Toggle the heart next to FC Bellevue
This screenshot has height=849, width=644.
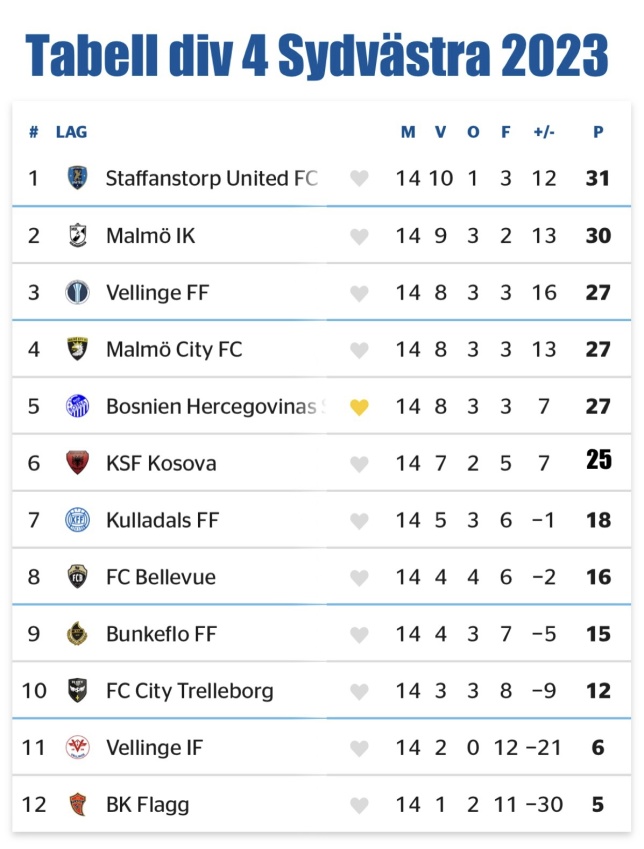[359, 578]
